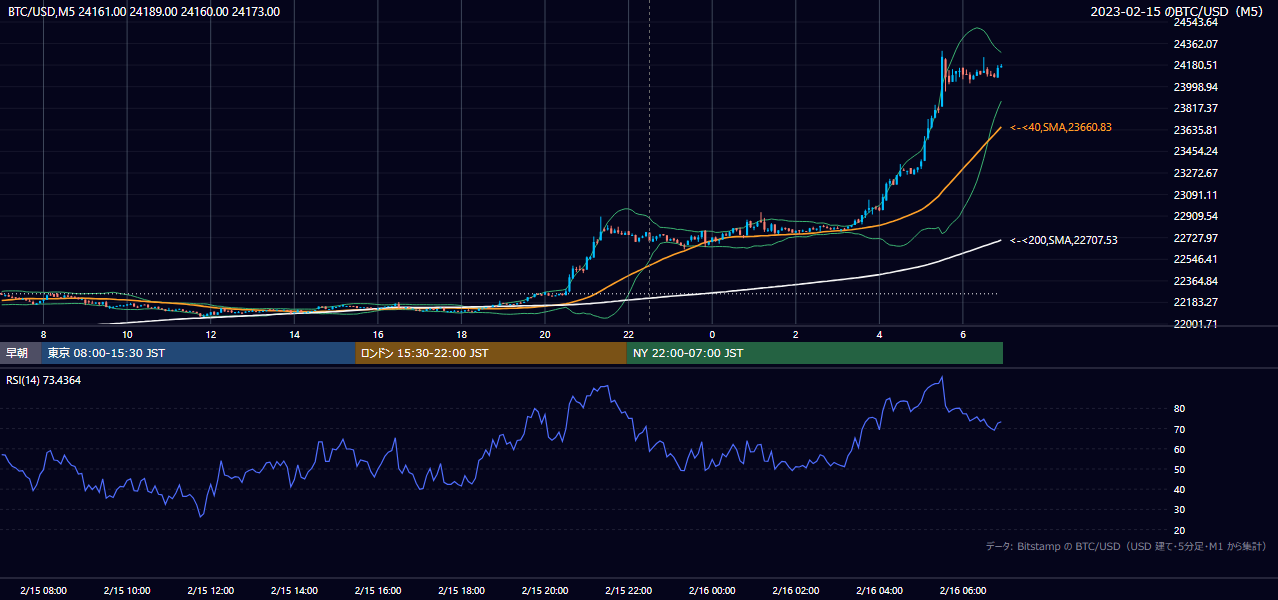Click hour label 2 below price chart
Viewport: 1278px width, 600px height.
(x=795, y=334)
